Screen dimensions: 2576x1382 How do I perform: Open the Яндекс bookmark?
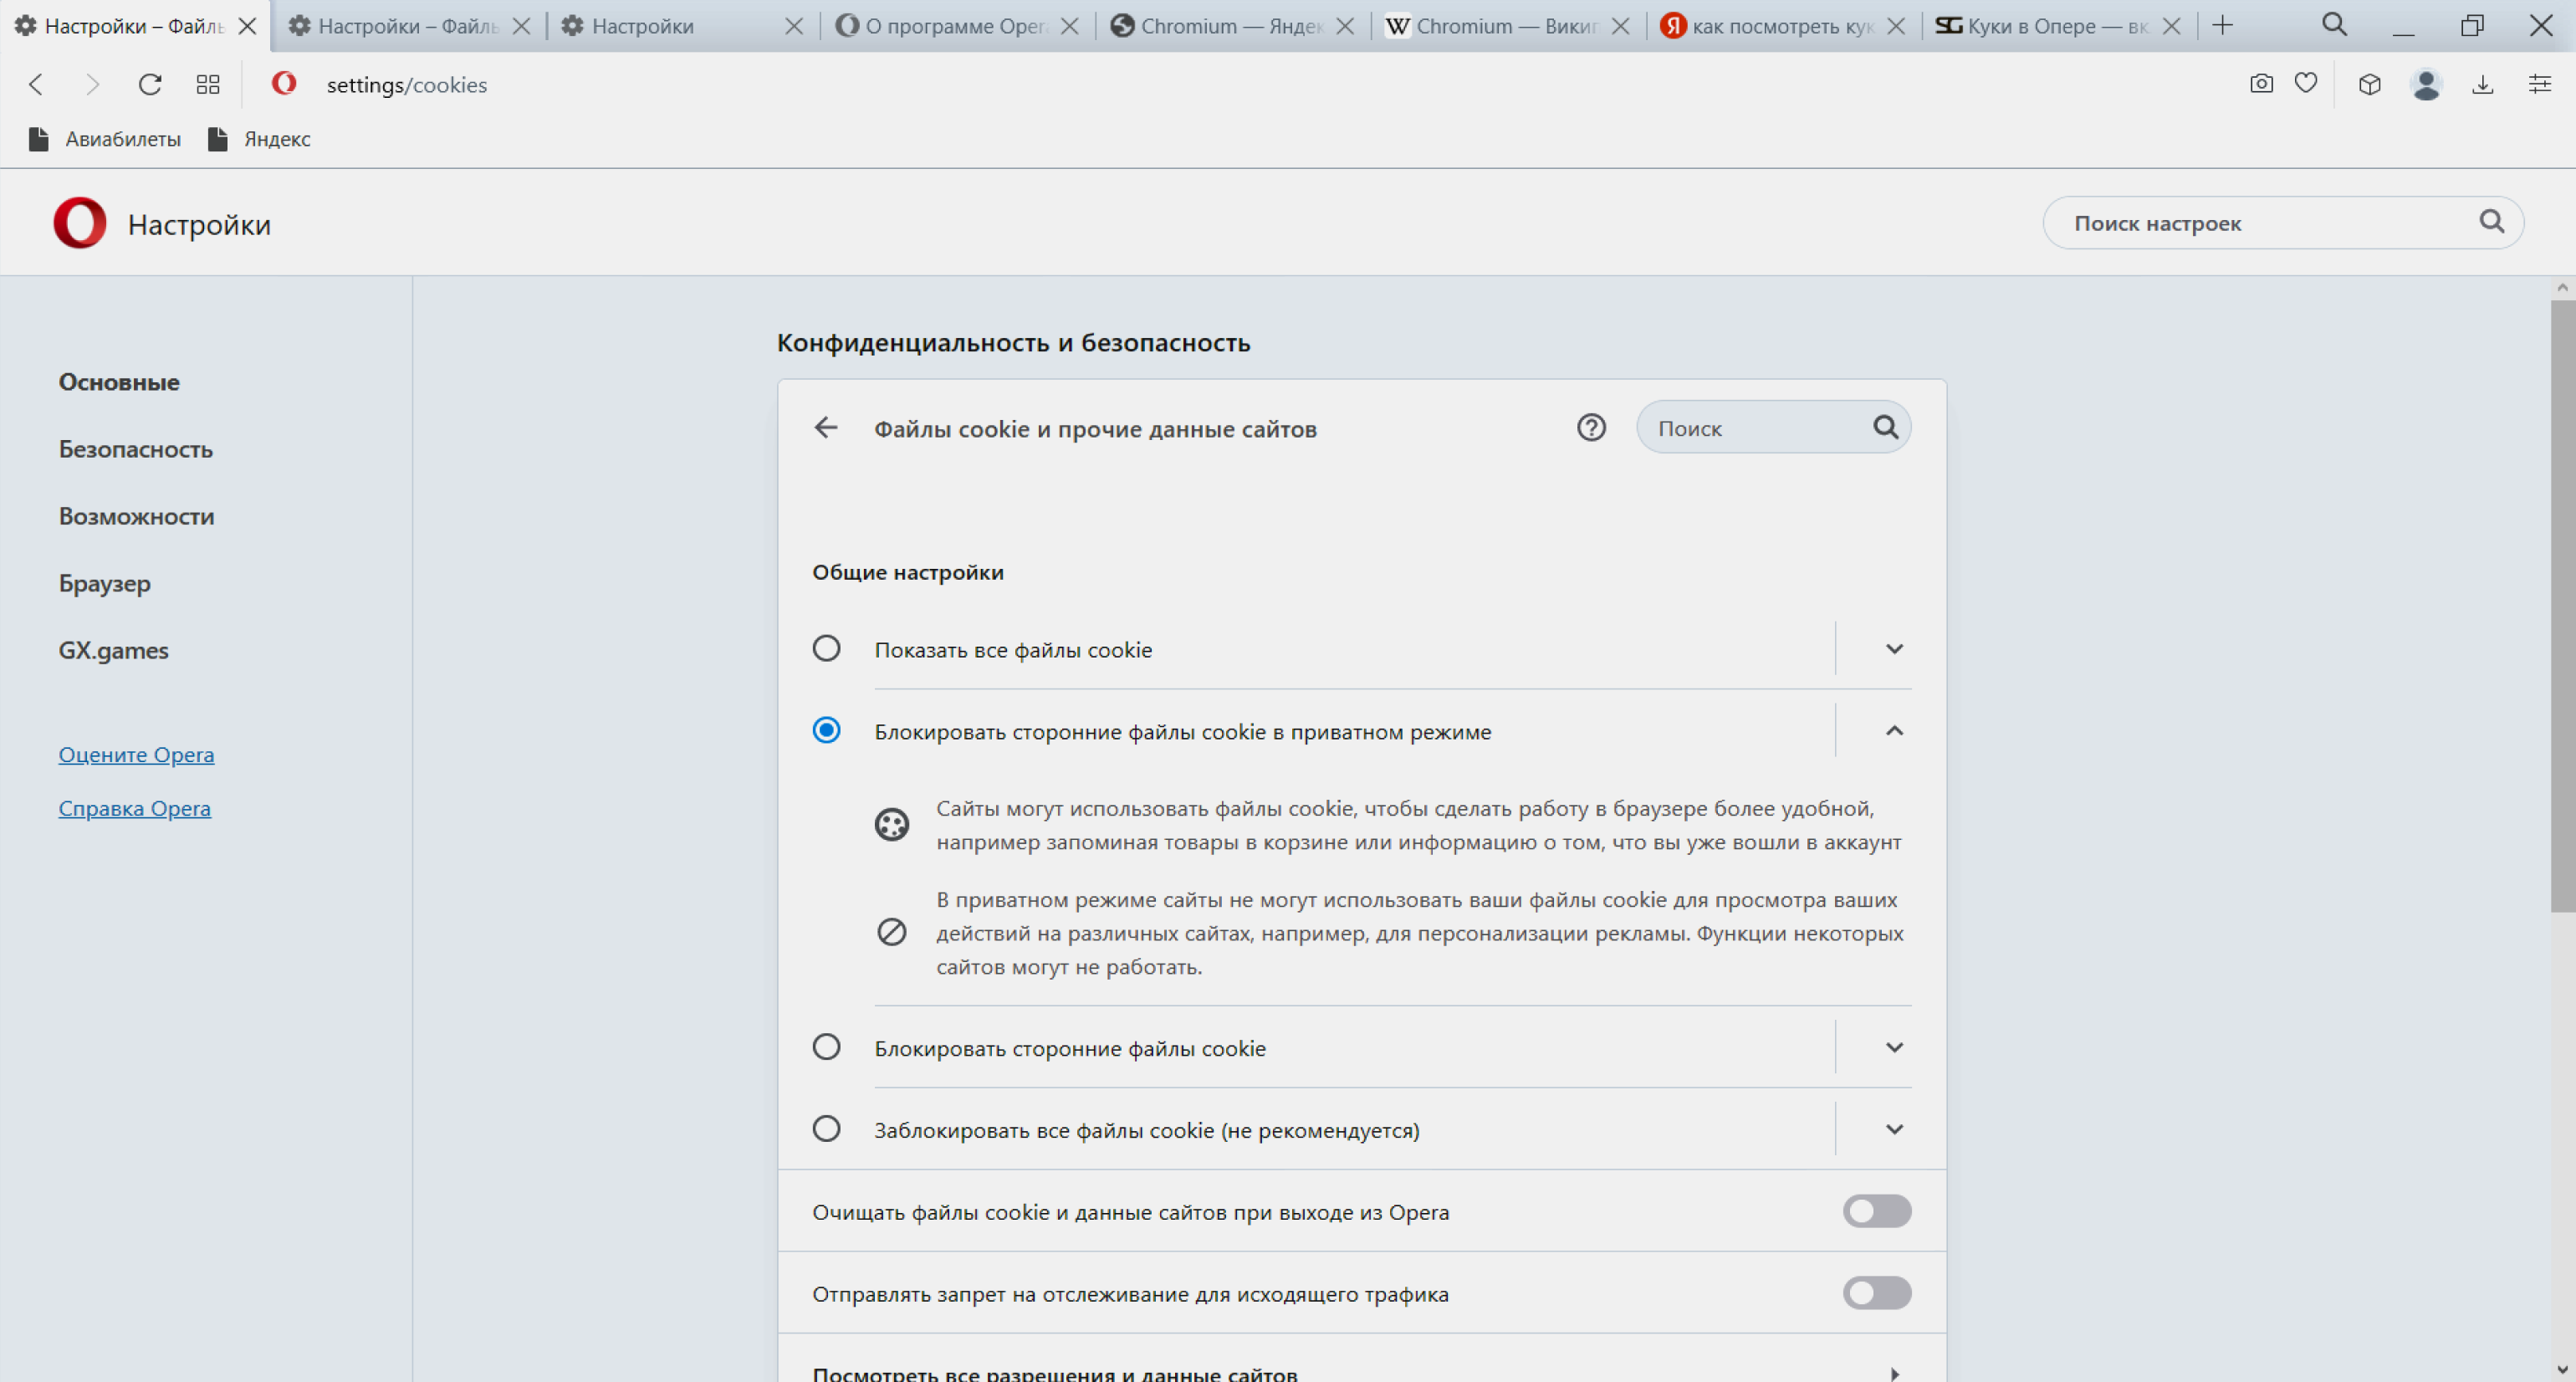click(x=259, y=139)
